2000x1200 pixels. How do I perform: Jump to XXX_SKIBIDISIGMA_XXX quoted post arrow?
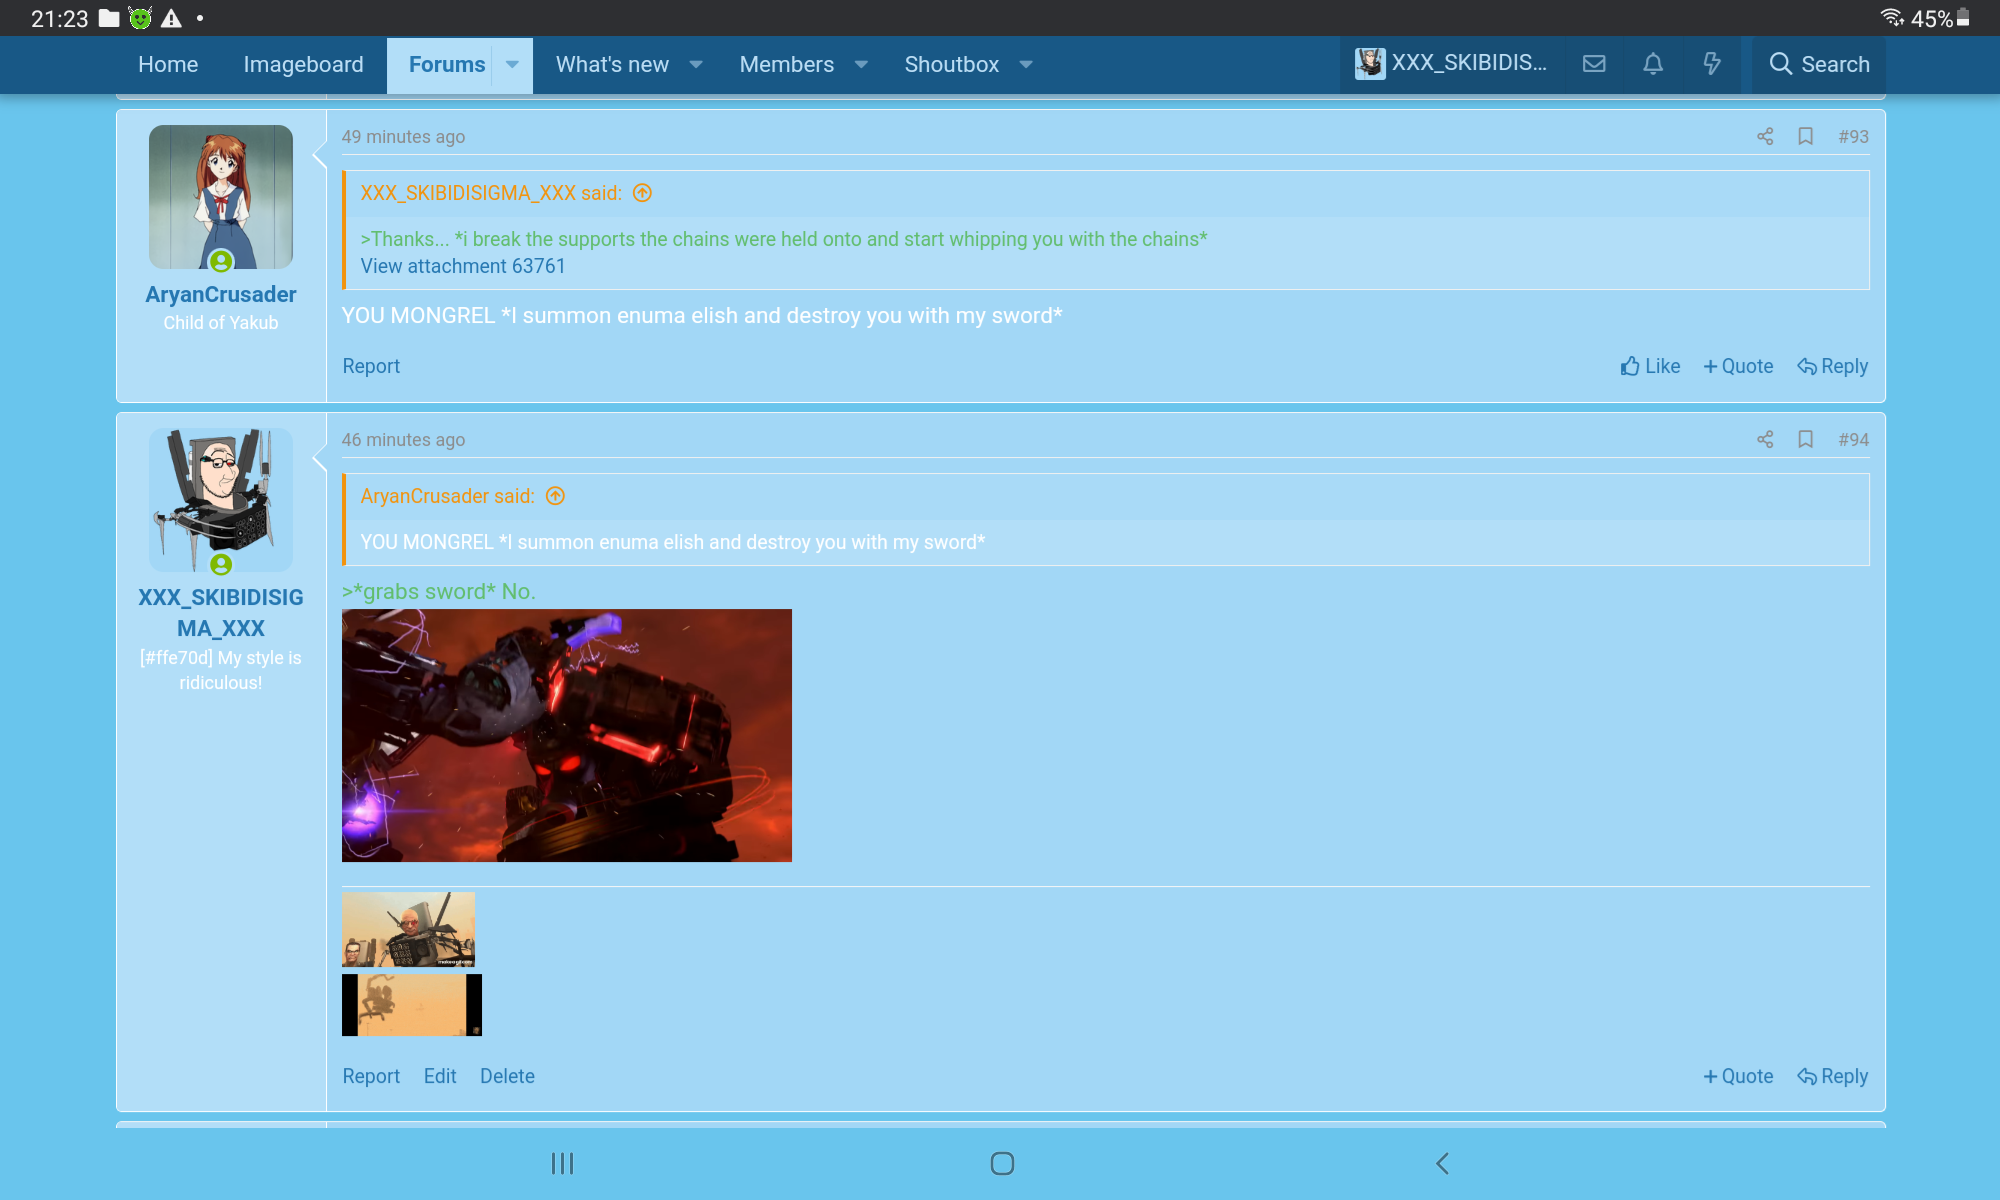642,193
